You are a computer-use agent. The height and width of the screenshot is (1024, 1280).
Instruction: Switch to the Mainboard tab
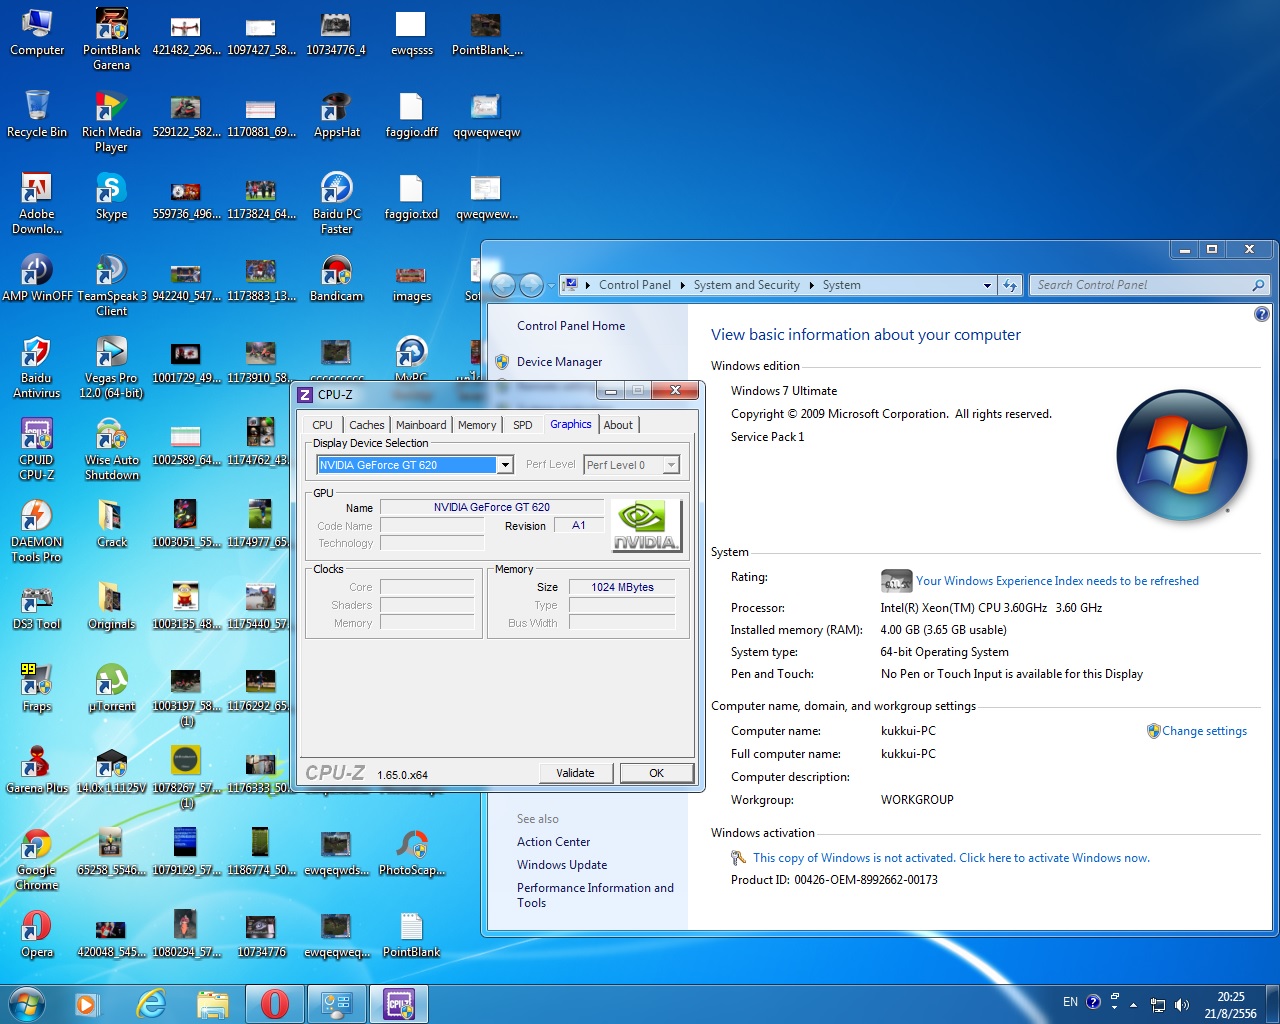pyautogui.click(x=421, y=425)
